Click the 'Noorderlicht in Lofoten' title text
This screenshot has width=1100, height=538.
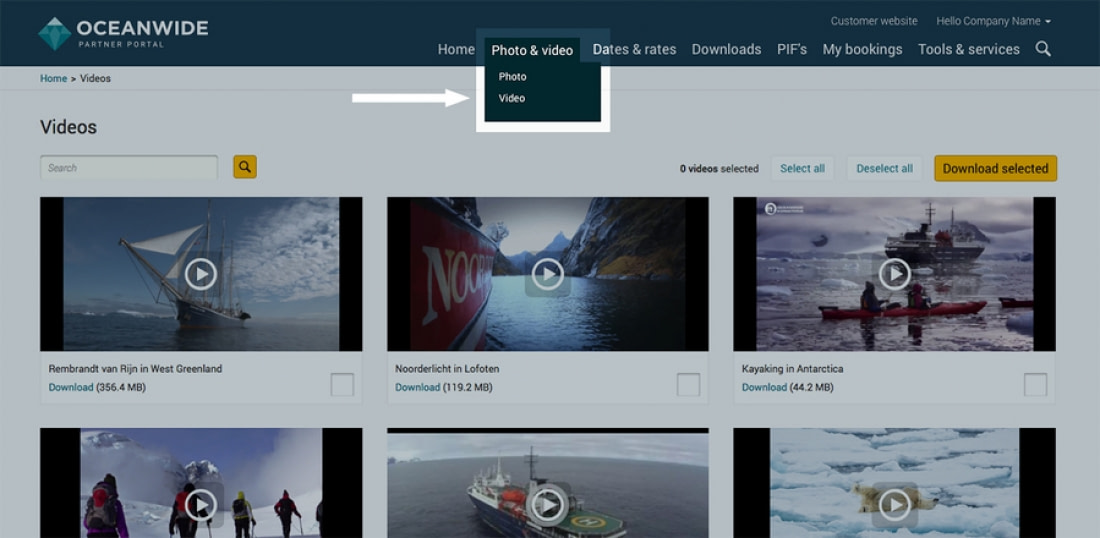[447, 368]
